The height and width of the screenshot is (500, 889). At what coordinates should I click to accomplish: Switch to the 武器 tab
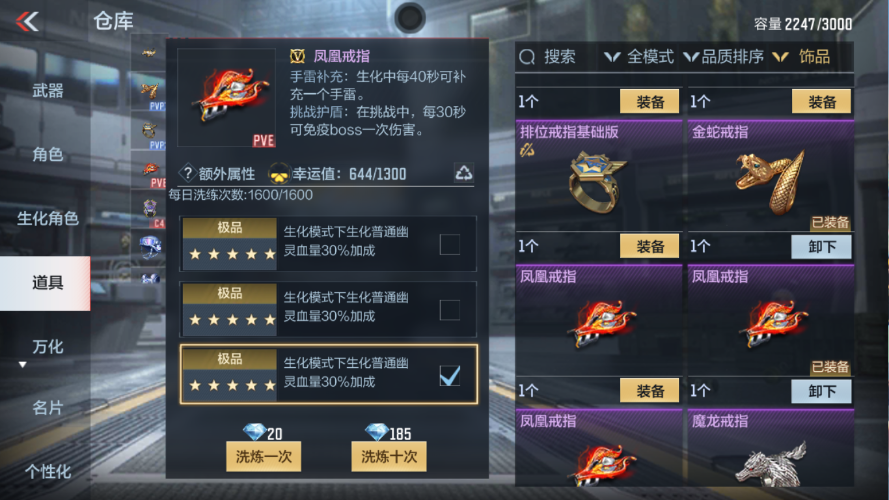point(48,91)
